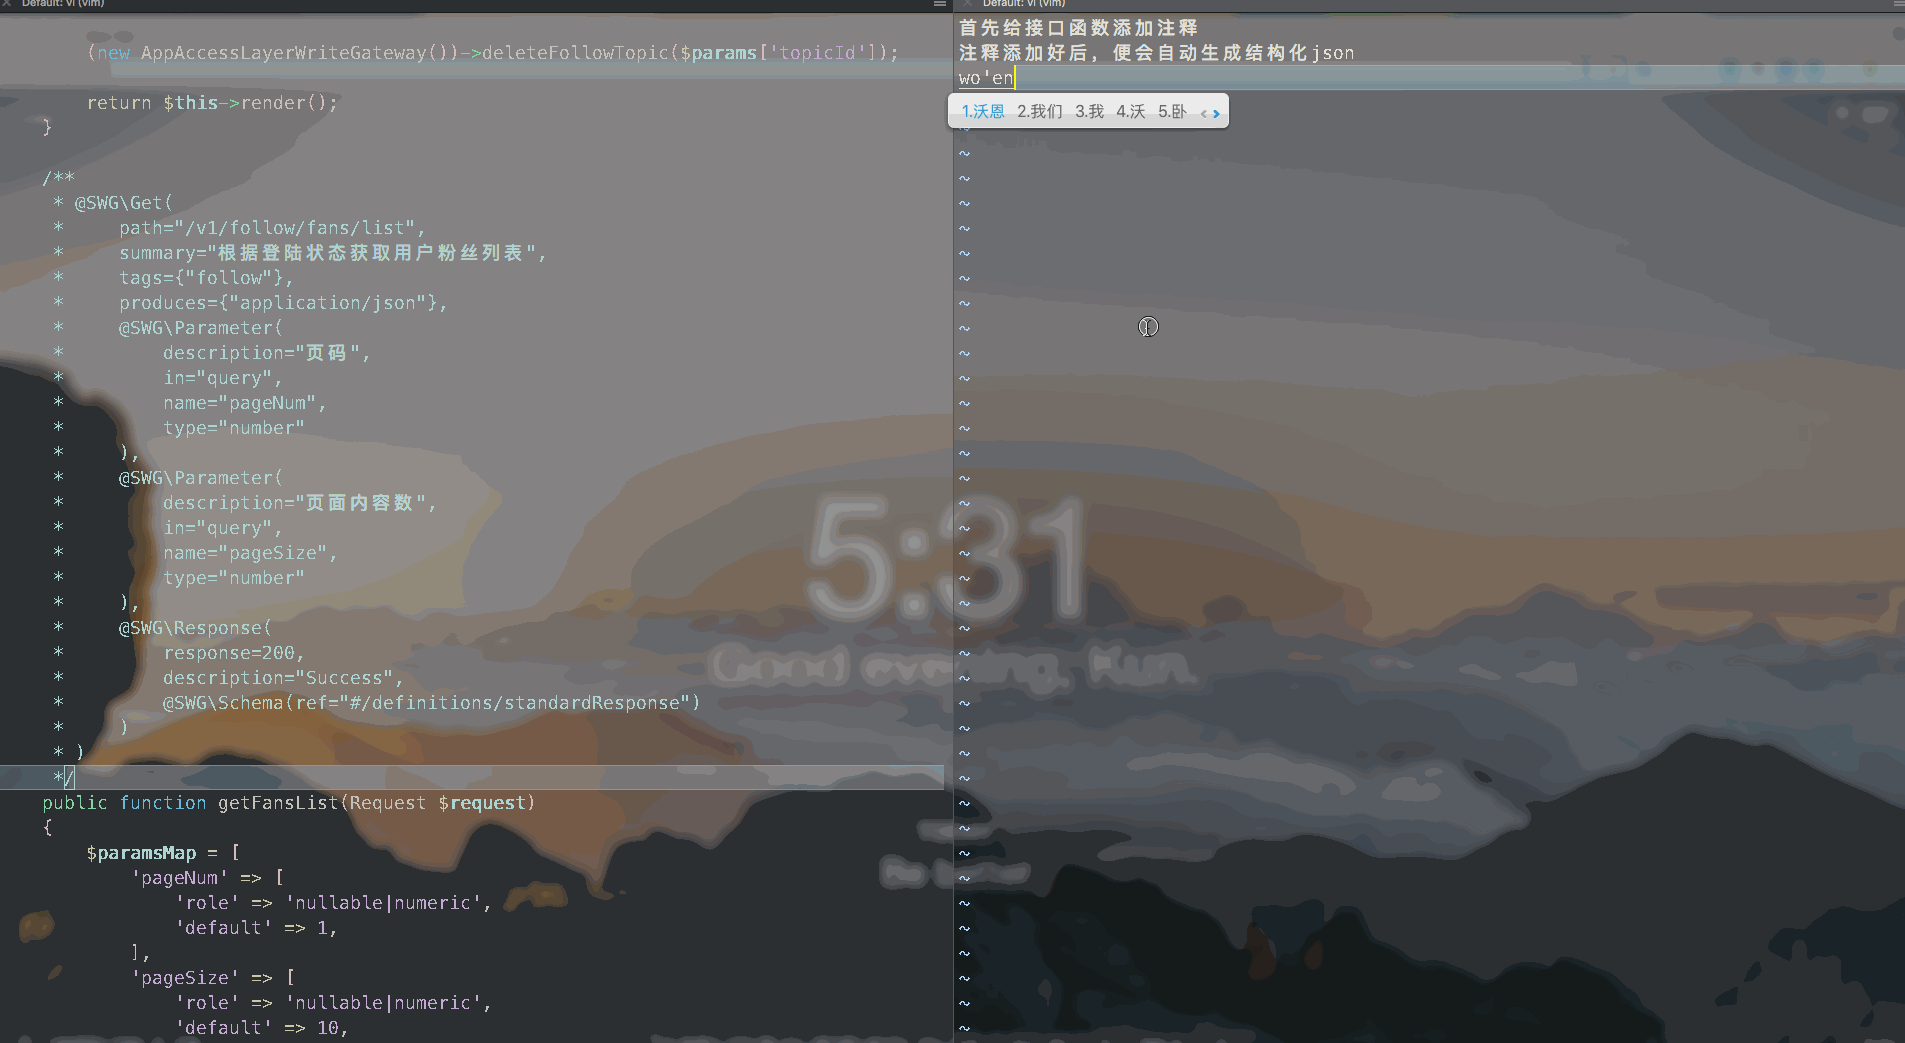This screenshot has height=1043, width=1905.
Task: Choose candidate 2 我们 in IME popup
Action: click(x=1040, y=111)
